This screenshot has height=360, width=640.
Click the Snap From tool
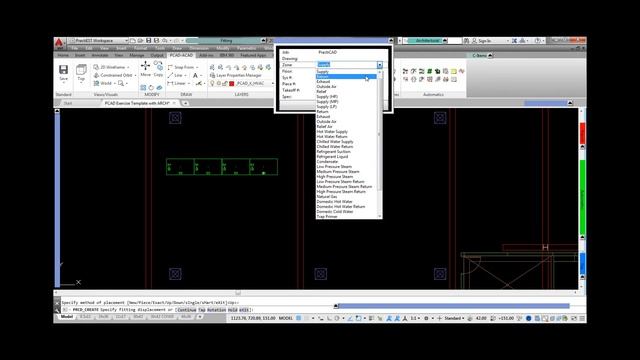pyautogui.click(x=181, y=67)
